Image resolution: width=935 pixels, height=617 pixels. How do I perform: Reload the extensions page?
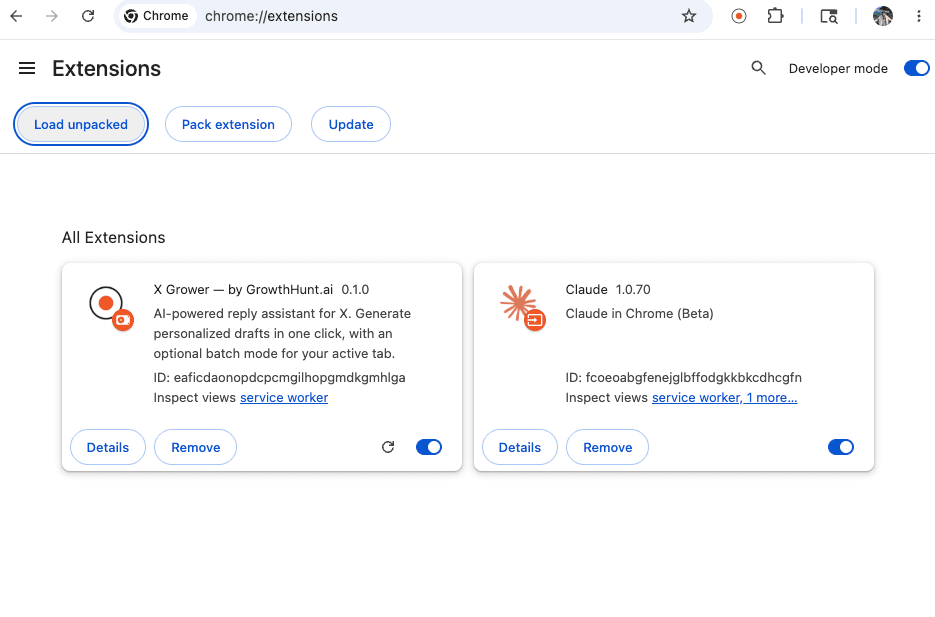coord(88,16)
